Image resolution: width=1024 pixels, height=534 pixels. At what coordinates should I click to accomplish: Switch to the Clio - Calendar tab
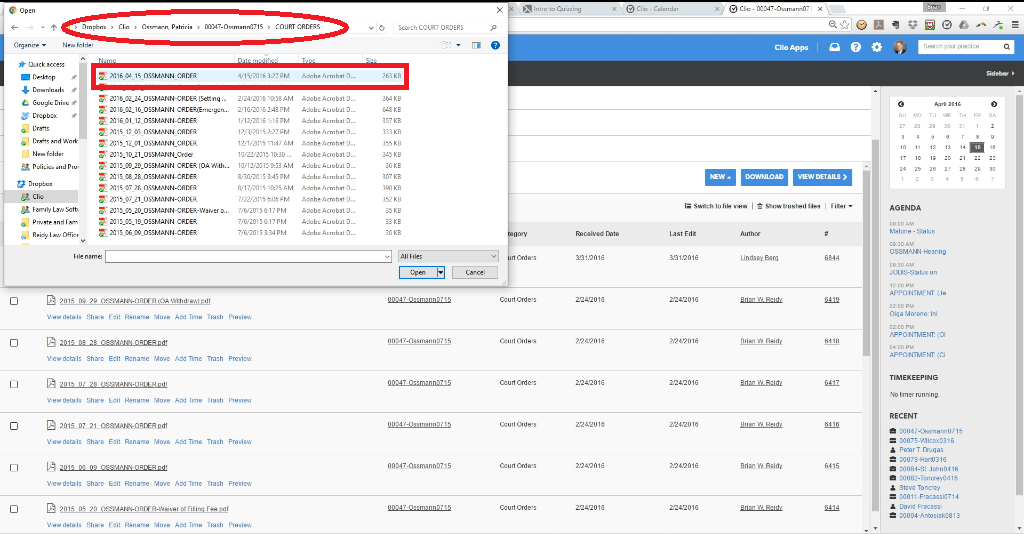point(682,7)
